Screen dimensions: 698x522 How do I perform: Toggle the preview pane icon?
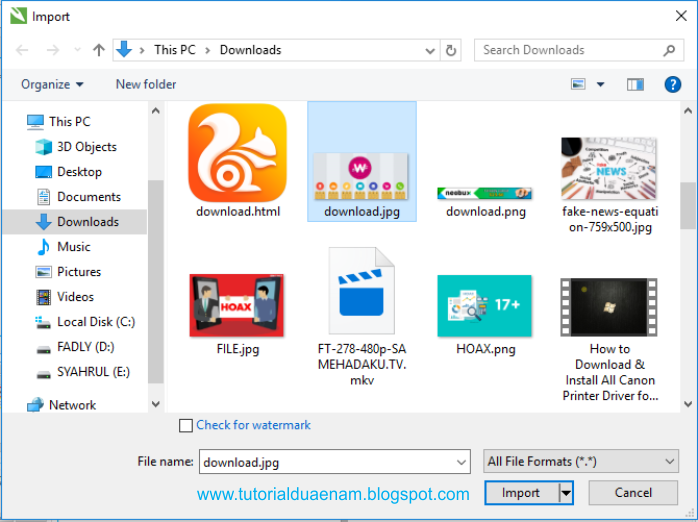635,84
